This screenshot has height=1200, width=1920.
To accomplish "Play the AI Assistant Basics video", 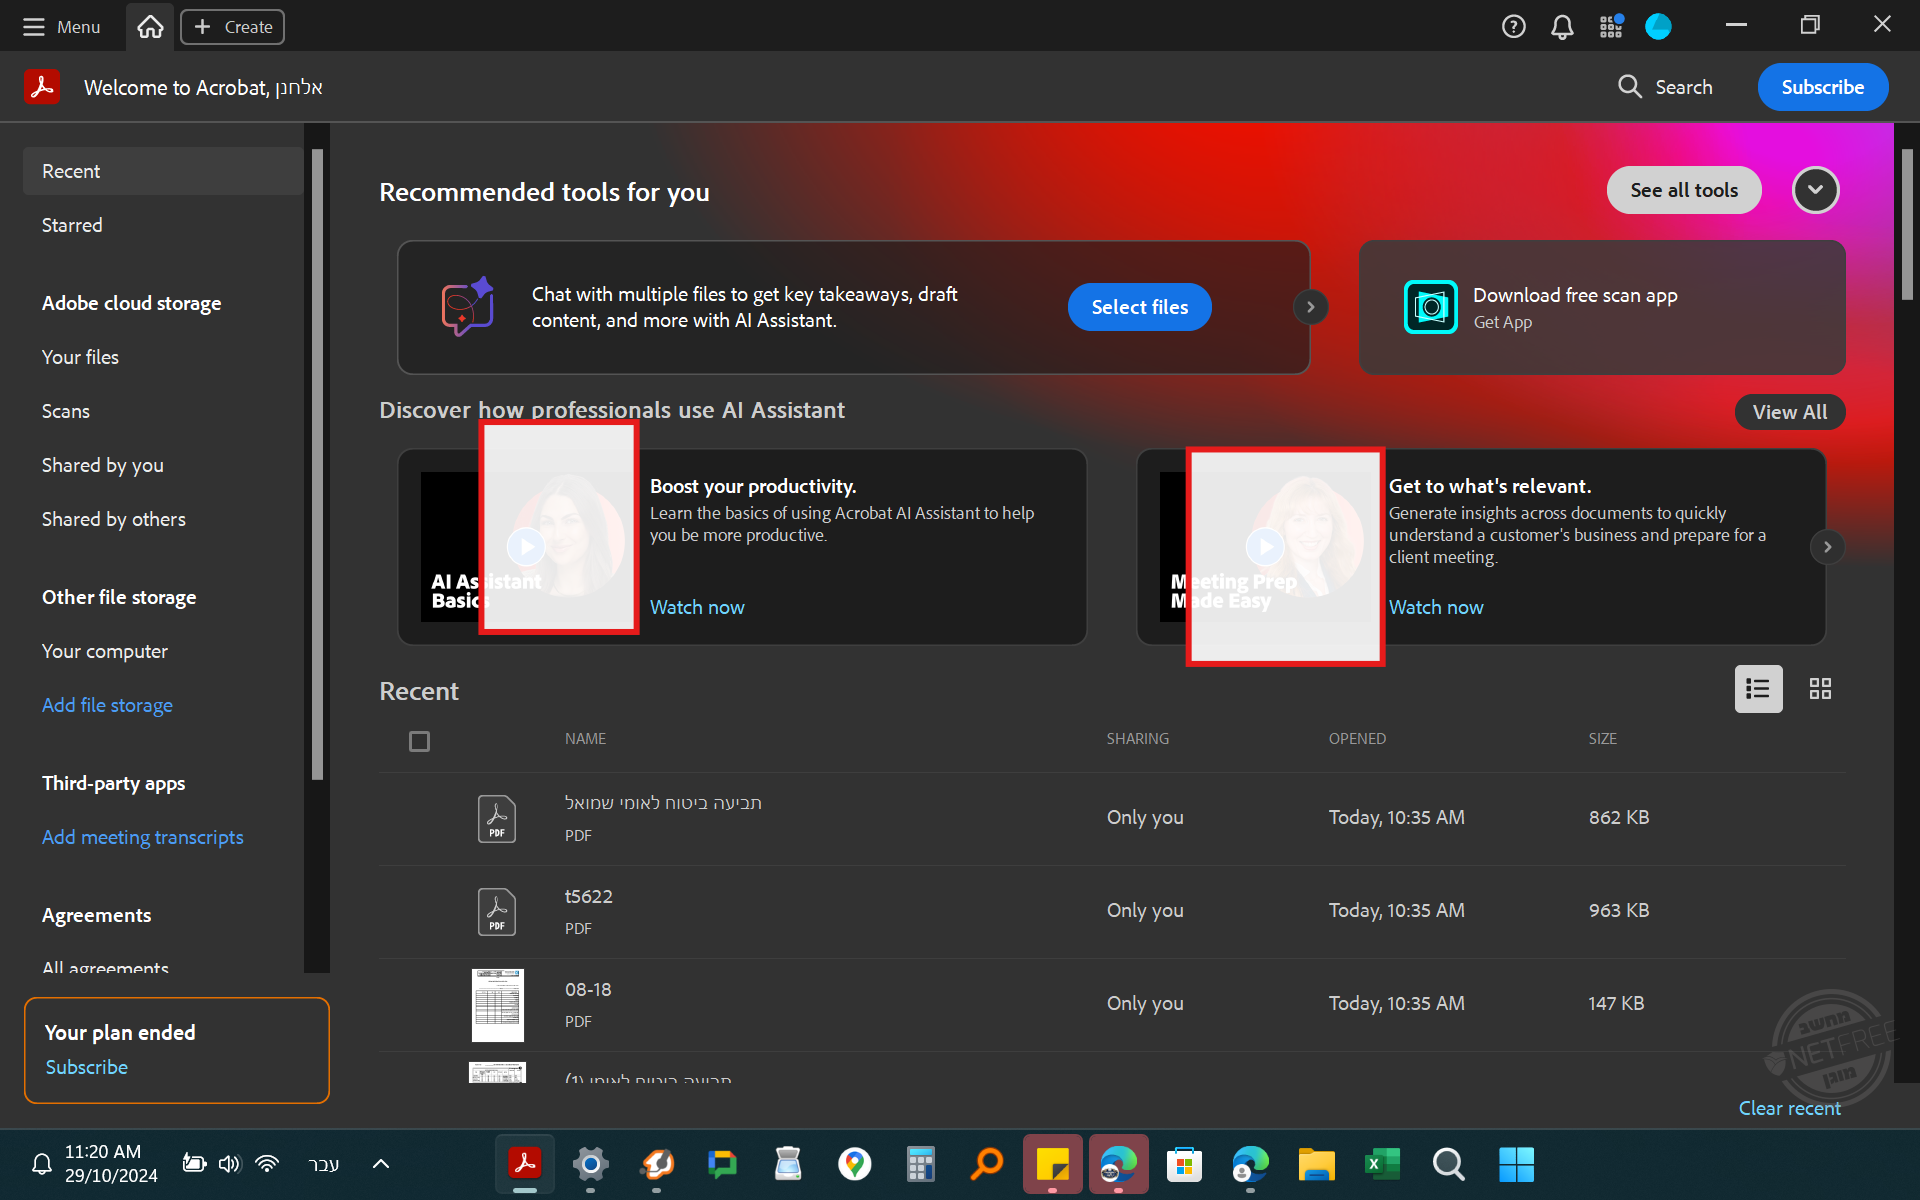I will 526,546.
